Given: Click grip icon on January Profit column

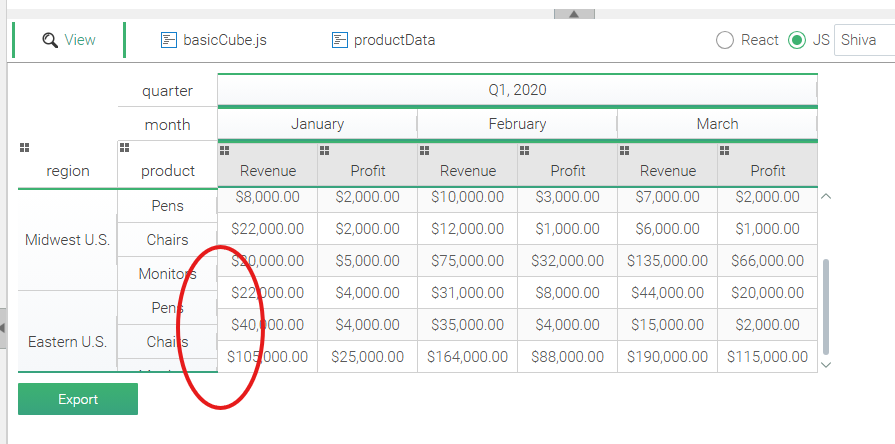Looking at the screenshot, I should point(324,150).
